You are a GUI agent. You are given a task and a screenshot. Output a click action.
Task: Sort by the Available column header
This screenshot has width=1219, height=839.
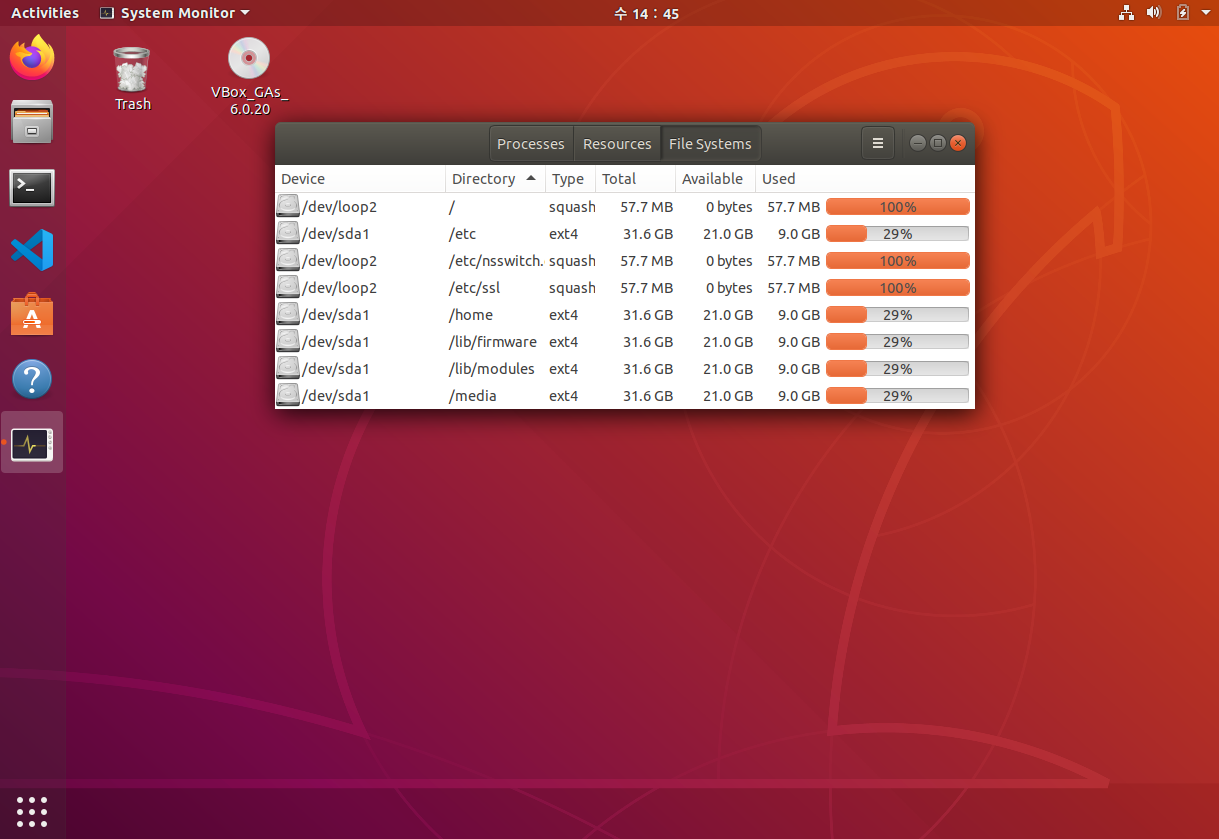[x=715, y=179]
